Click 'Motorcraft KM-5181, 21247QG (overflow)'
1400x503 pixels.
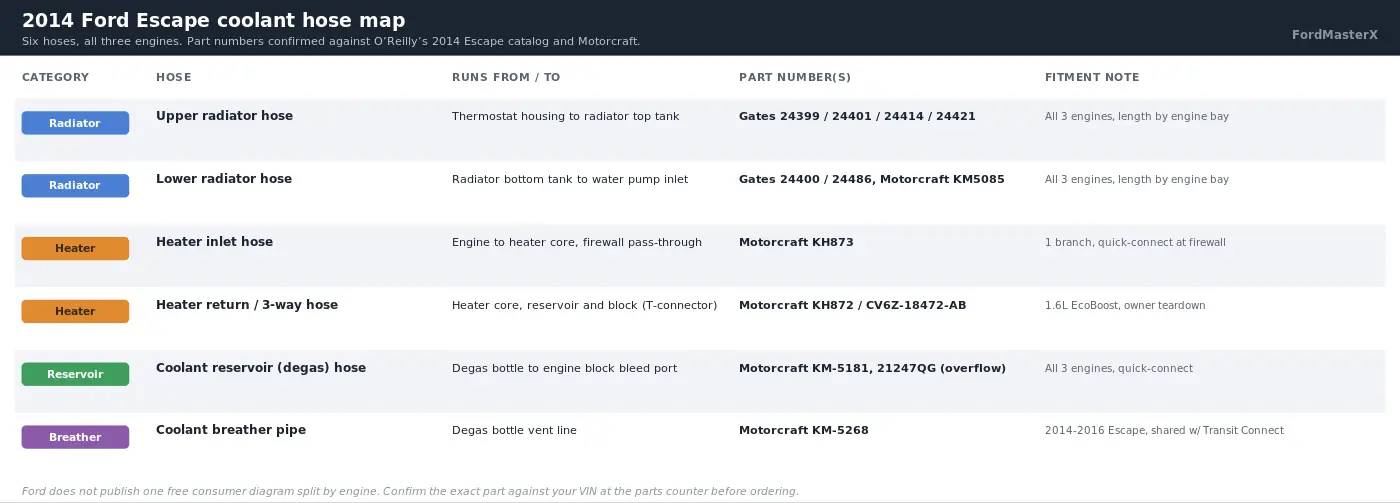pyautogui.click(x=872, y=369)
